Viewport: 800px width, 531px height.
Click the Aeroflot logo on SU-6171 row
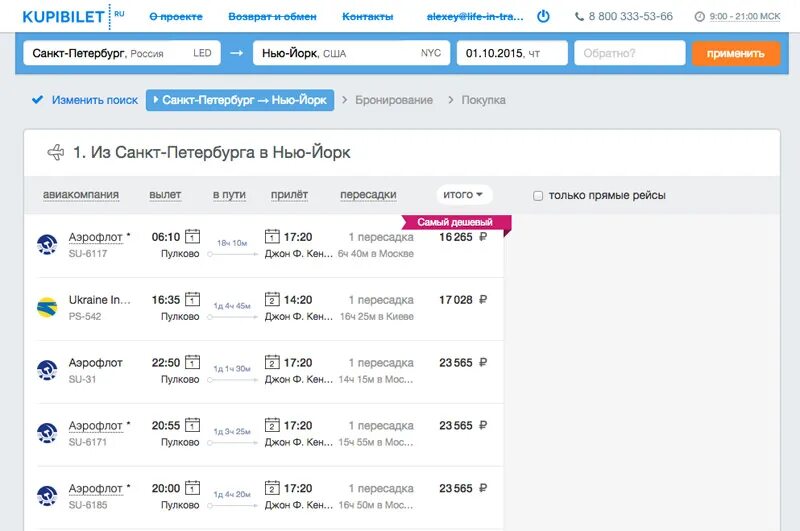(47, 433)
